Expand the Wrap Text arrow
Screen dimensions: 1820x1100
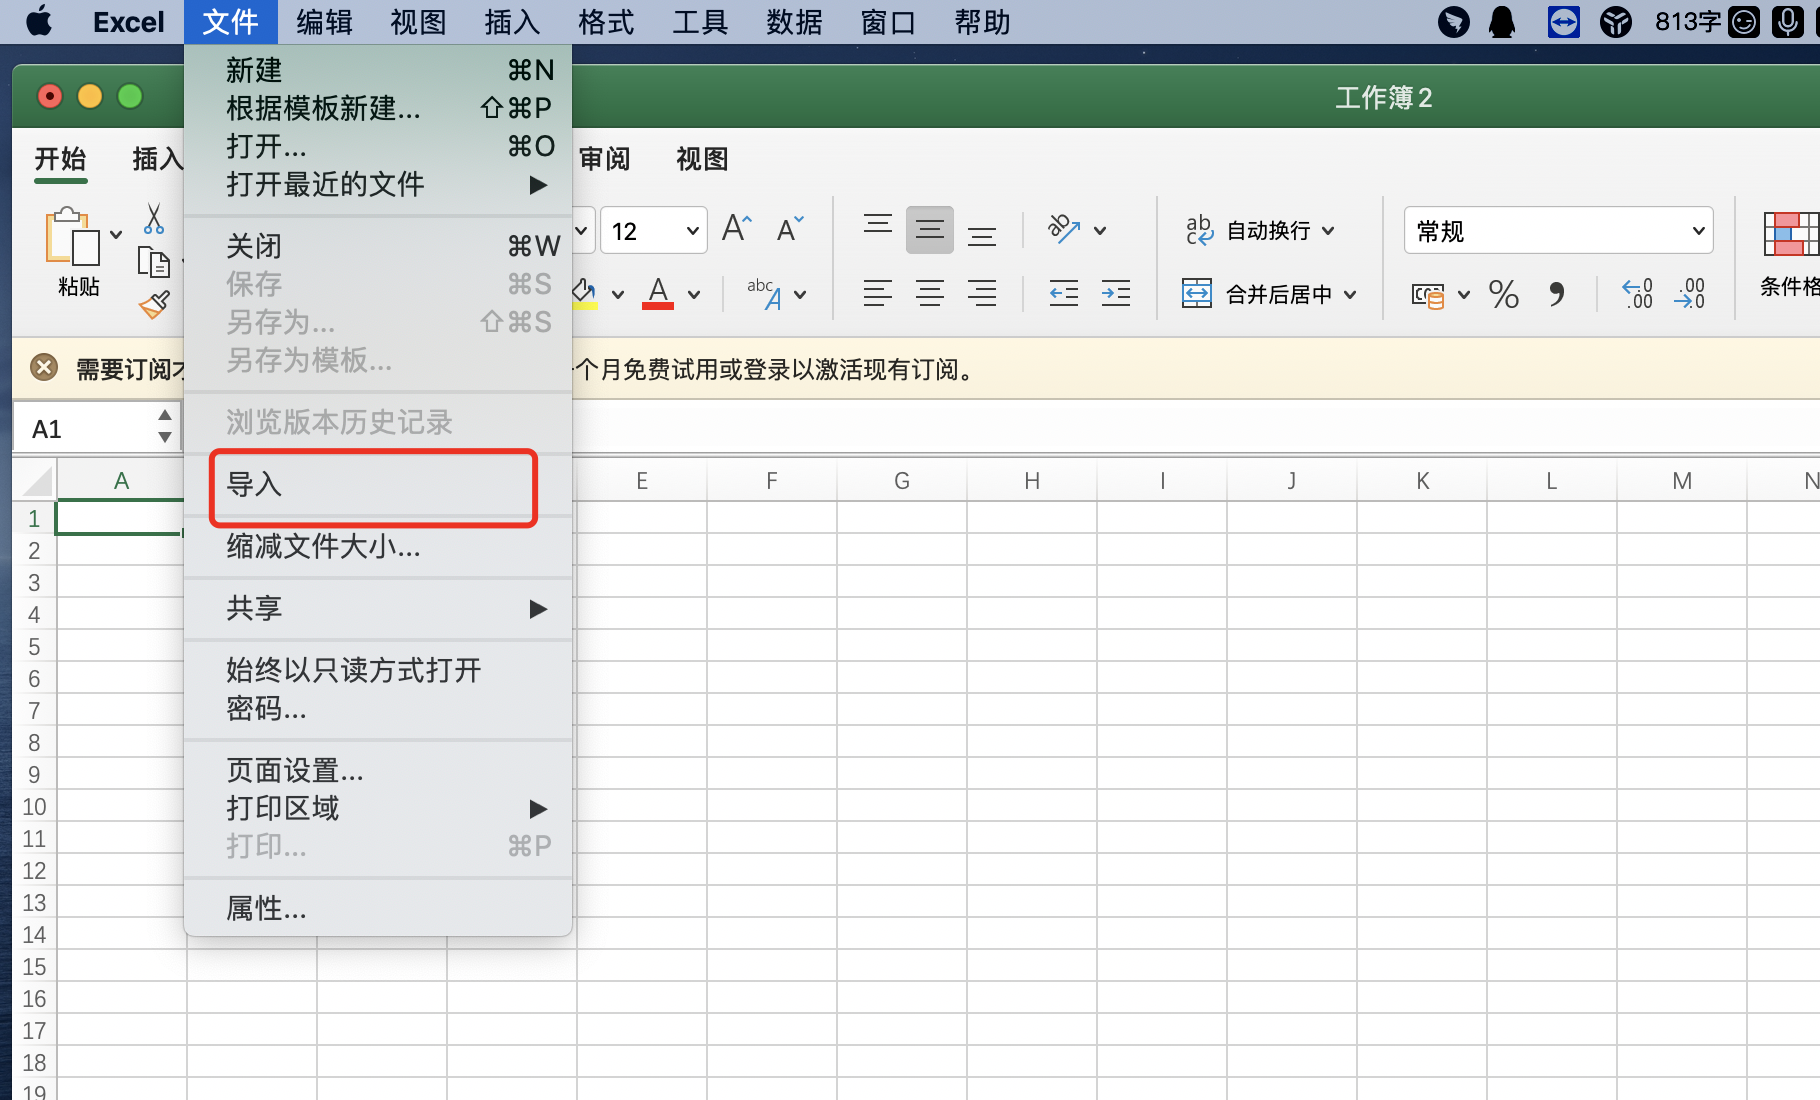coord(1328,231)
